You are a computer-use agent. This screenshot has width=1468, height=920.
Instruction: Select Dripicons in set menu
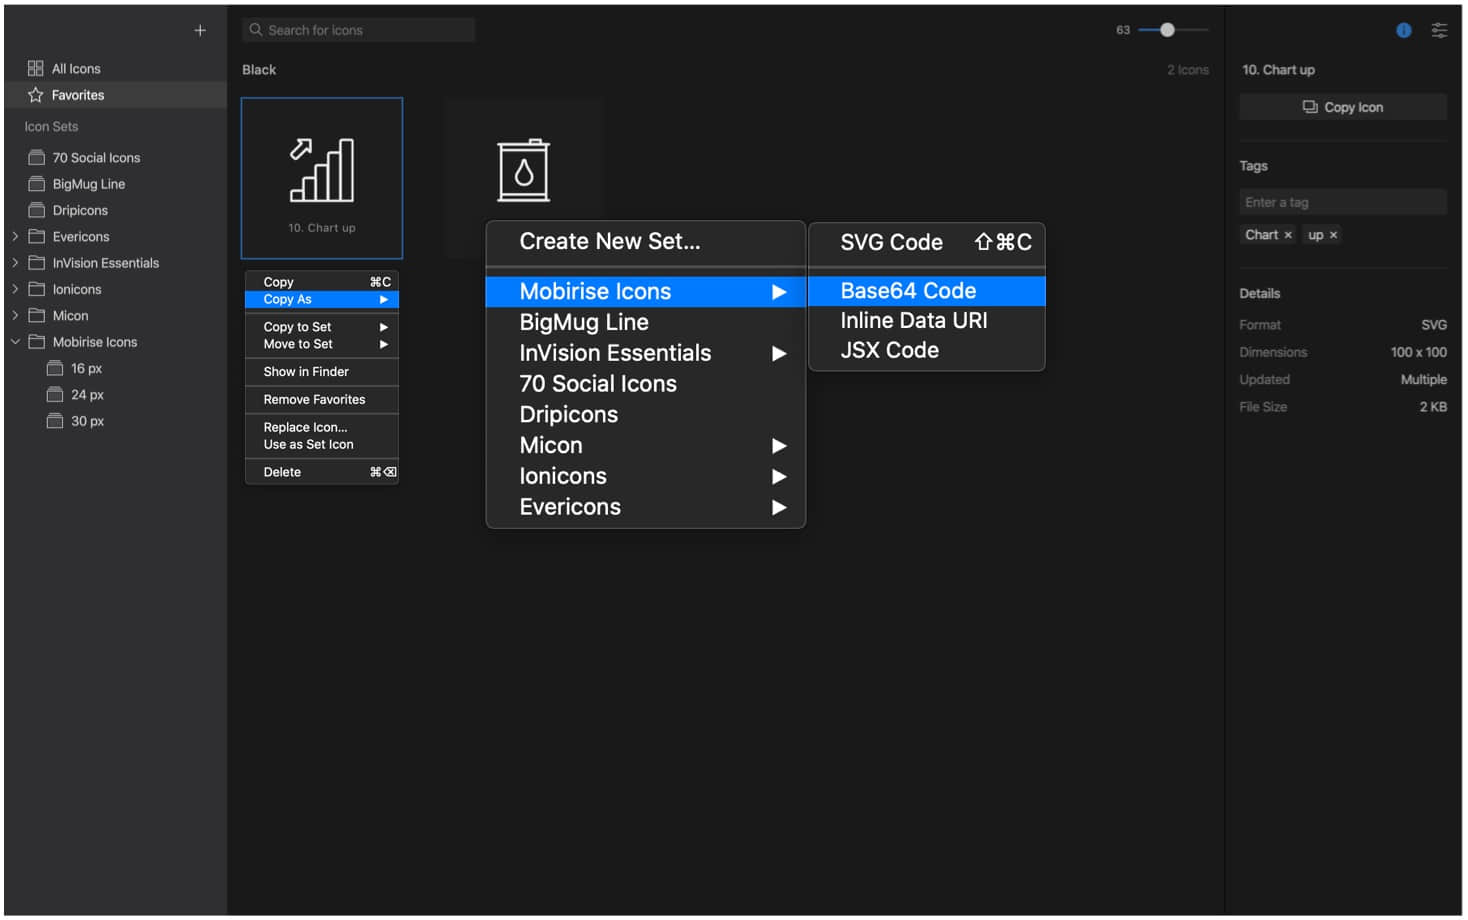646,415
